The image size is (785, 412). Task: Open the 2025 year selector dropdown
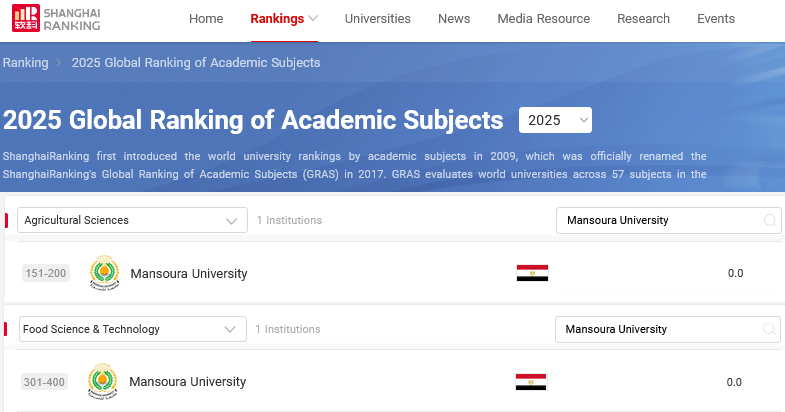tap(555, 120)
